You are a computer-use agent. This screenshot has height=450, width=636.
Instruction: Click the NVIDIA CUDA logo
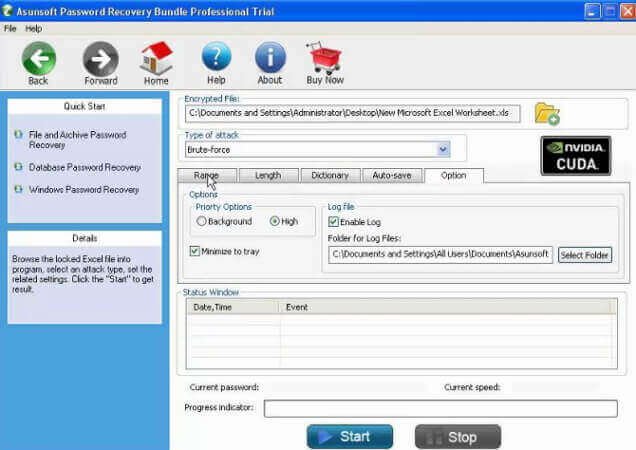(576, 156)
